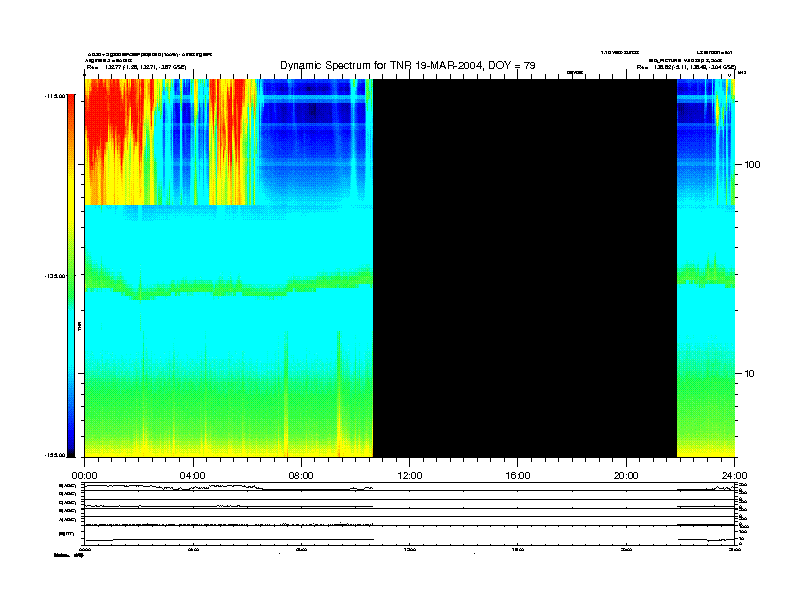Click the vertical rainbow color scale bar
792x612 pixels.
[x=71, y=276]
